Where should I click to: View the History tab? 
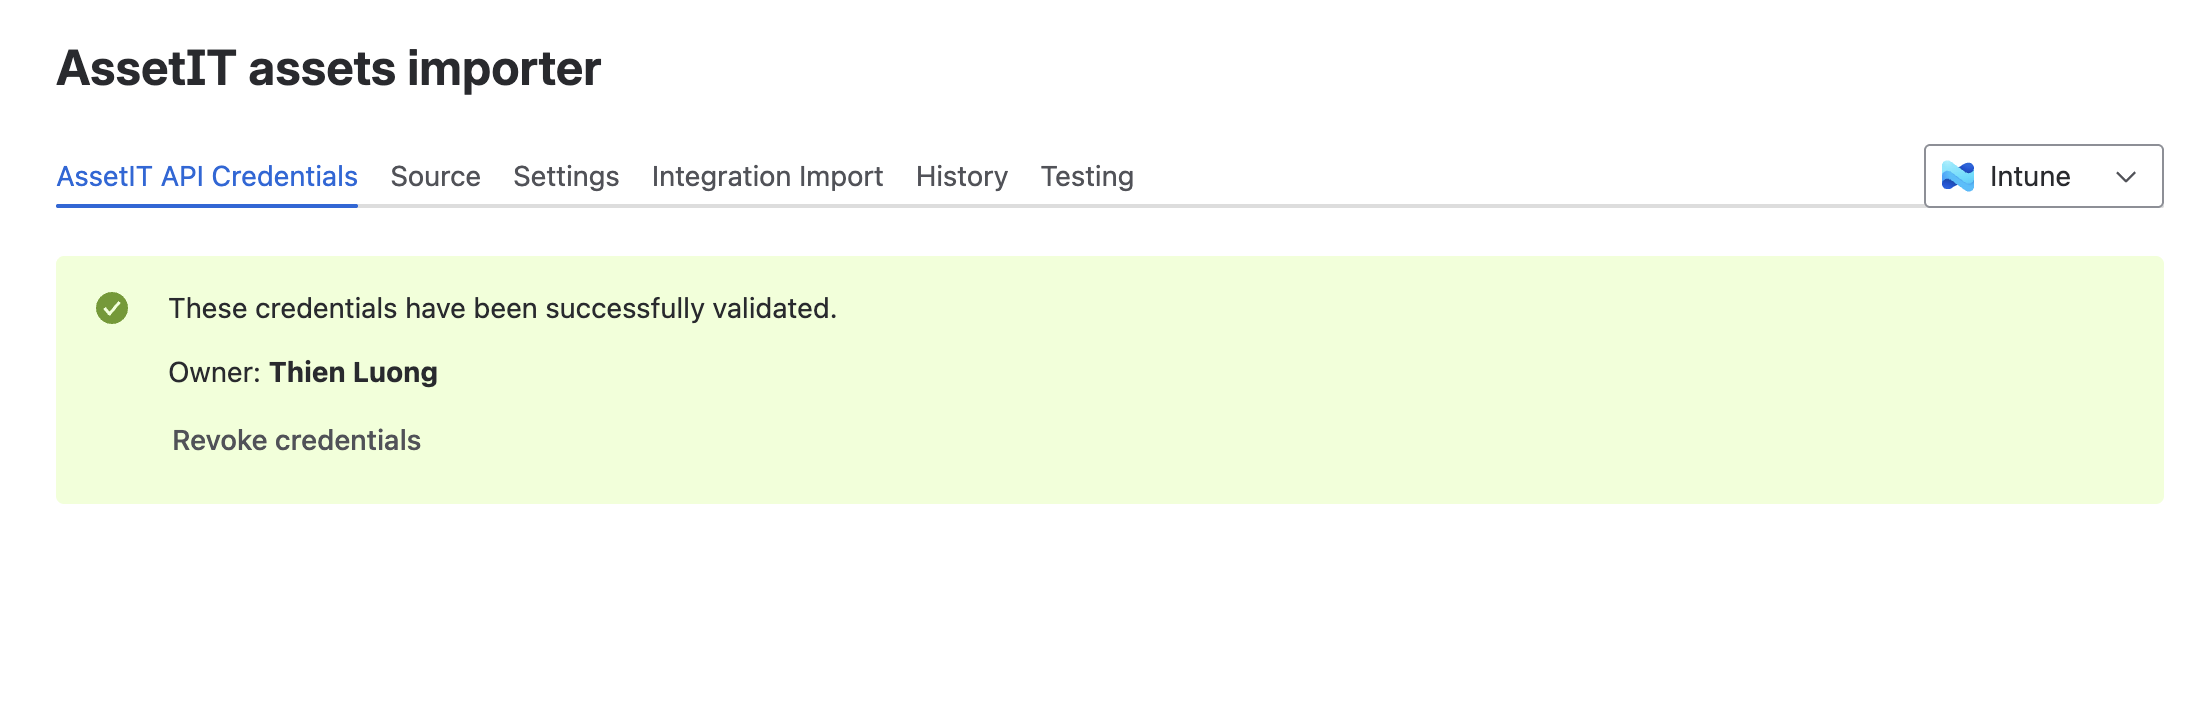pos(962,176)
